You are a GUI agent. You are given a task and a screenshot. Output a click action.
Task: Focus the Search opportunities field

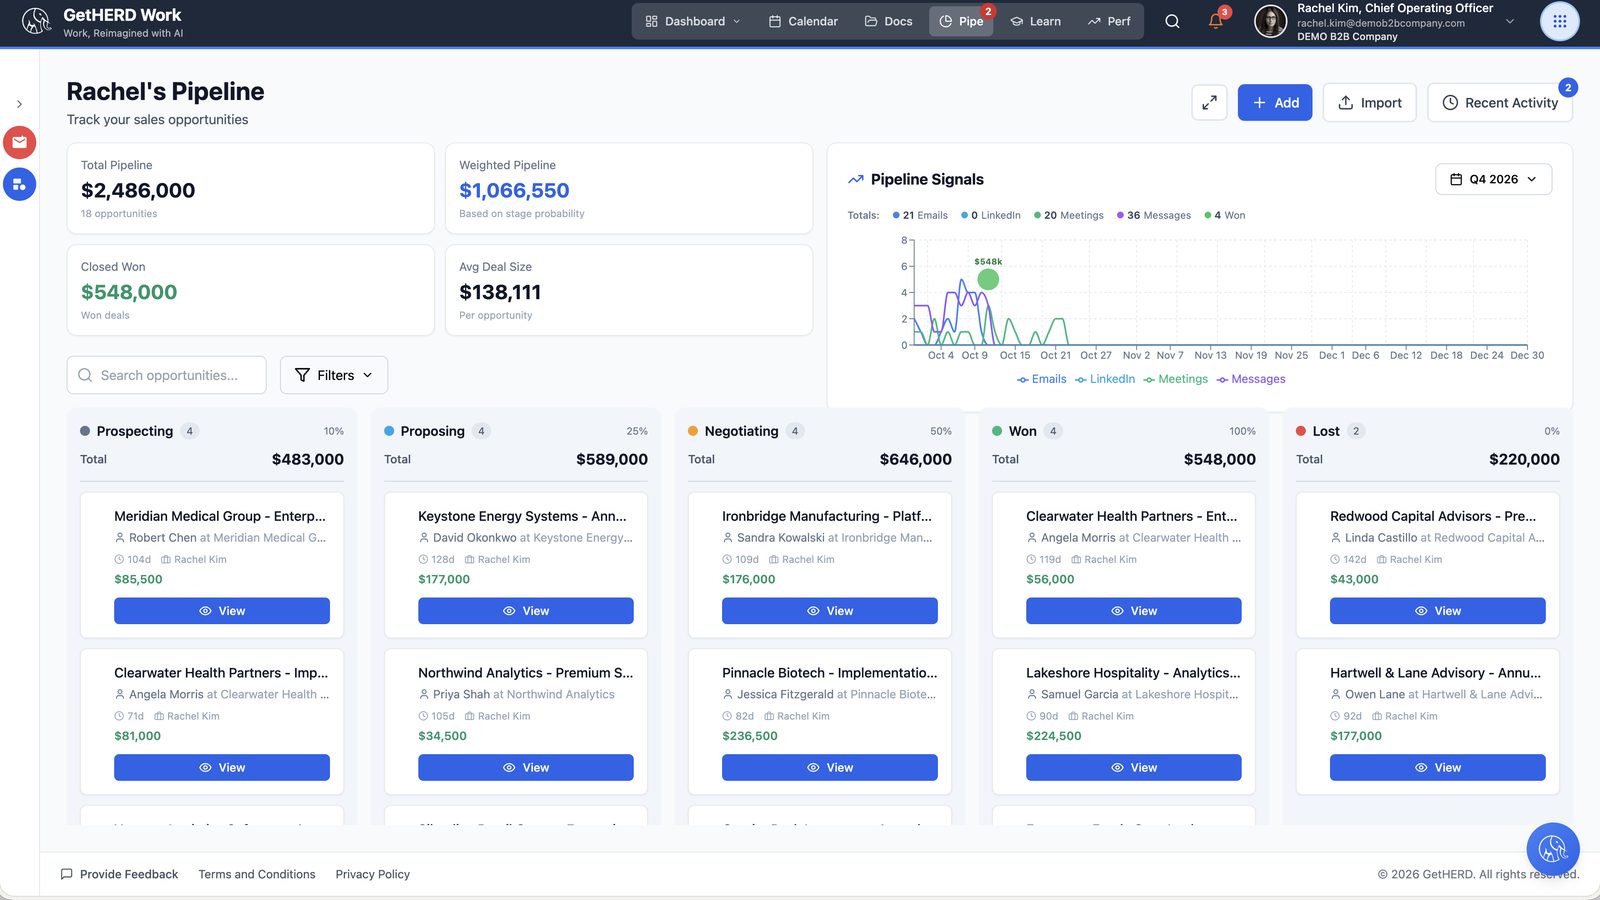[x=167, y=375]
